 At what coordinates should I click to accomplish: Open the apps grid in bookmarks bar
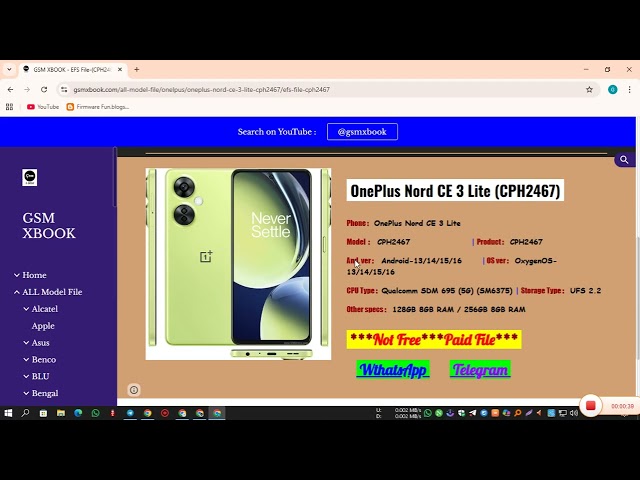pos(9,107)
